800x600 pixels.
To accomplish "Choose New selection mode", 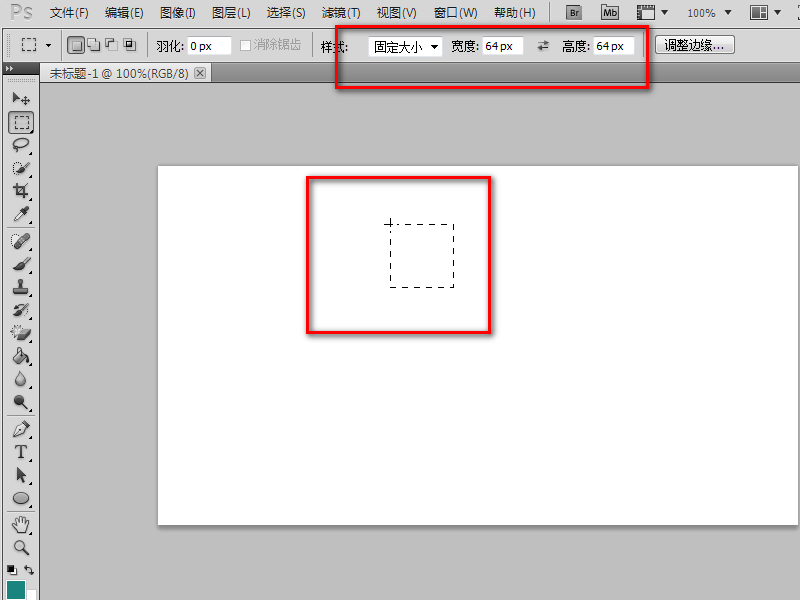I will click(76, 45).
